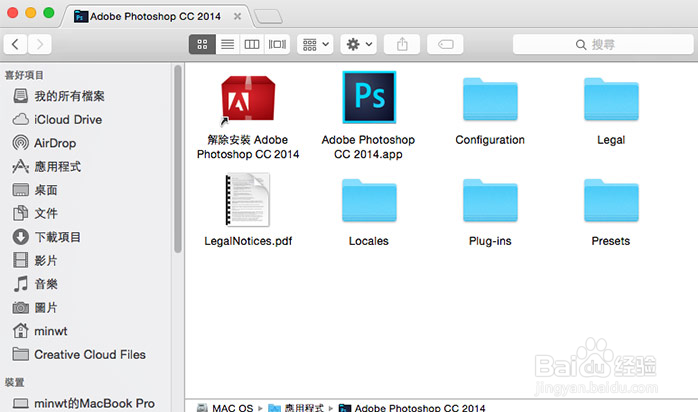Image resolution: width=698 pixels, height=412 pixels.
Task: Switch to column view
Action: (x=252, y=44)
